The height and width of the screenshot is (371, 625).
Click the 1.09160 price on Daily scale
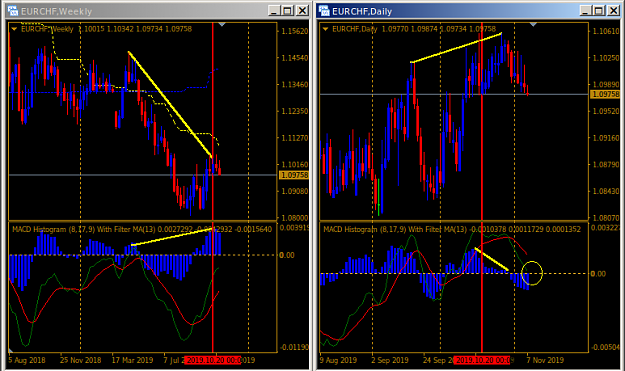(606, 138)
